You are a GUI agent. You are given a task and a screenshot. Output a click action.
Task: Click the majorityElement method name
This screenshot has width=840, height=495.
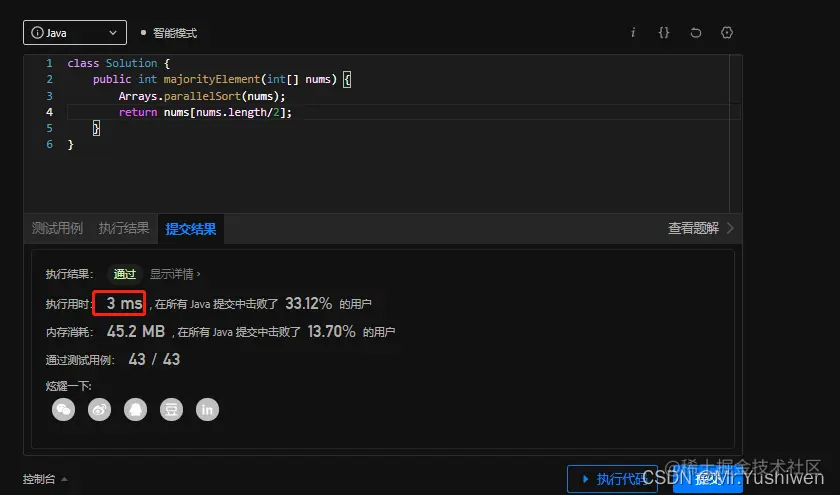coord(212,79)
